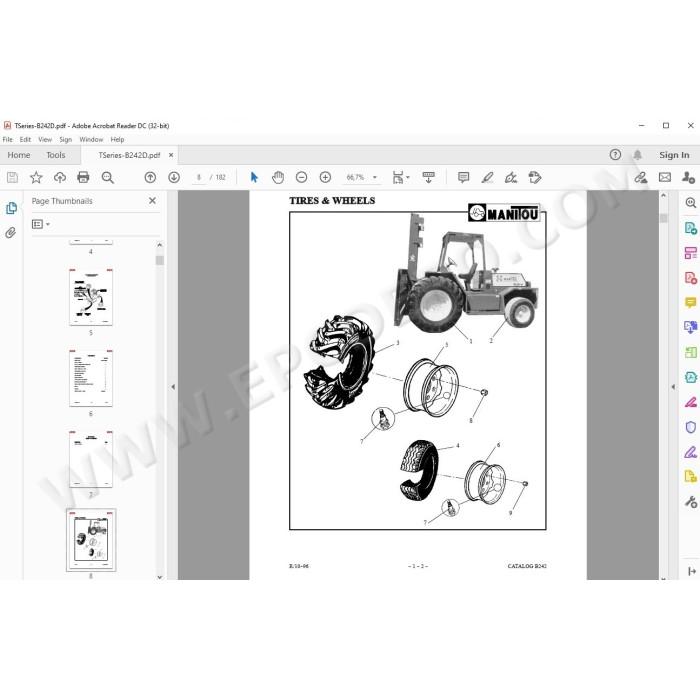Viewport: 700px width, 700px height.
Task: Open the Export PDF tool
Action: (x=690, y=228)
